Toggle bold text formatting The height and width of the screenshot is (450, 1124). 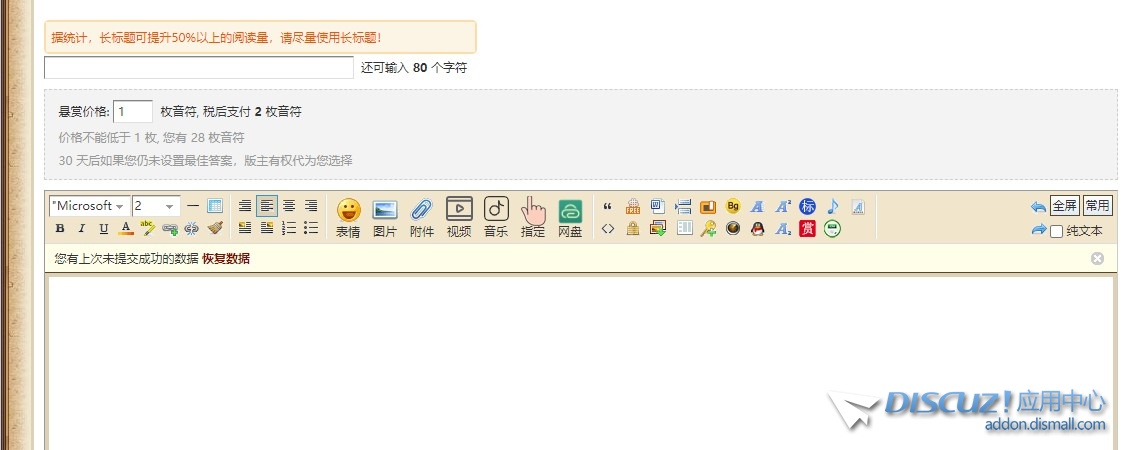click(60, 229)
